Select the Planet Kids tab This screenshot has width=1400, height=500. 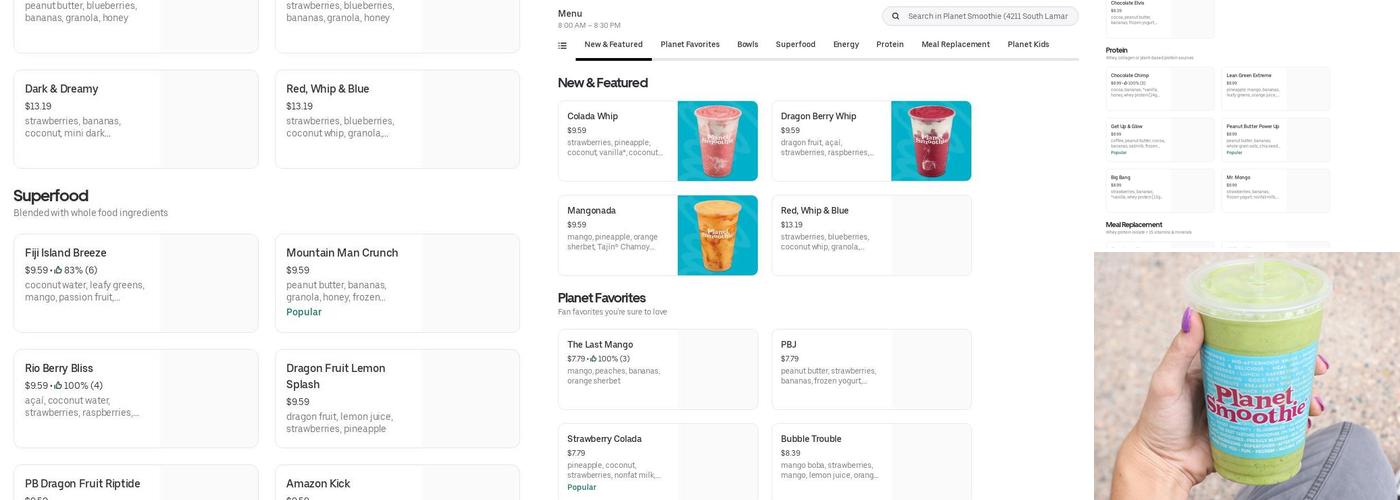click(1028, 45)
